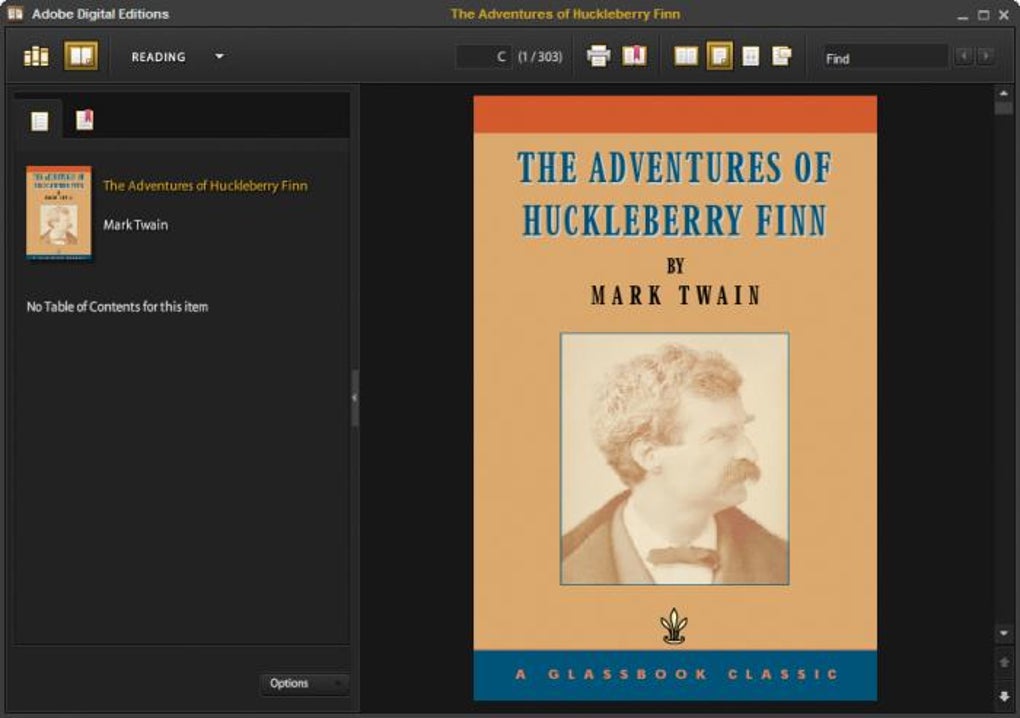Click the No Table of Contents message
This screenshot has width=1020, height=718.
click(x=117, y=307)
